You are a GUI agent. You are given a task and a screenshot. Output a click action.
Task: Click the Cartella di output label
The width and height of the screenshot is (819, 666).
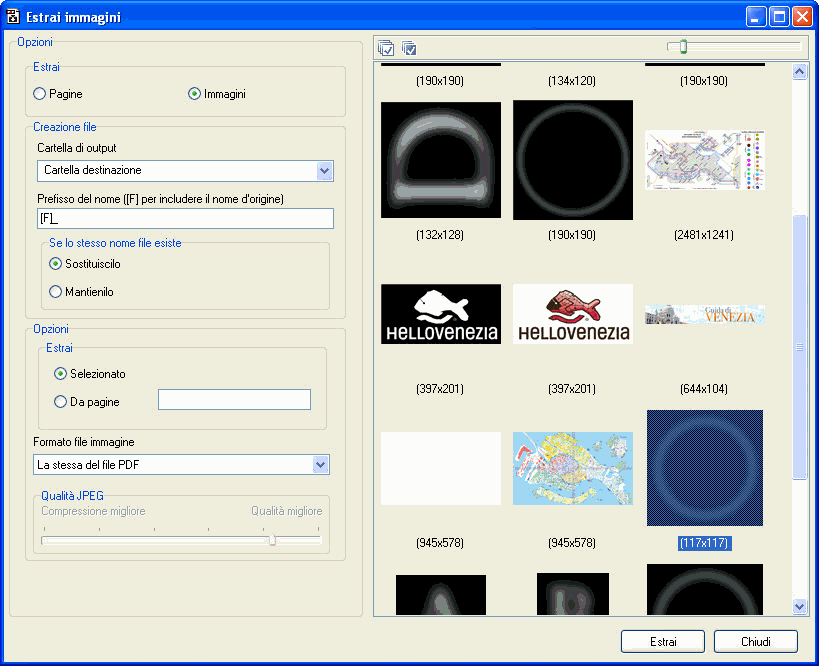(x=77, y=148)
